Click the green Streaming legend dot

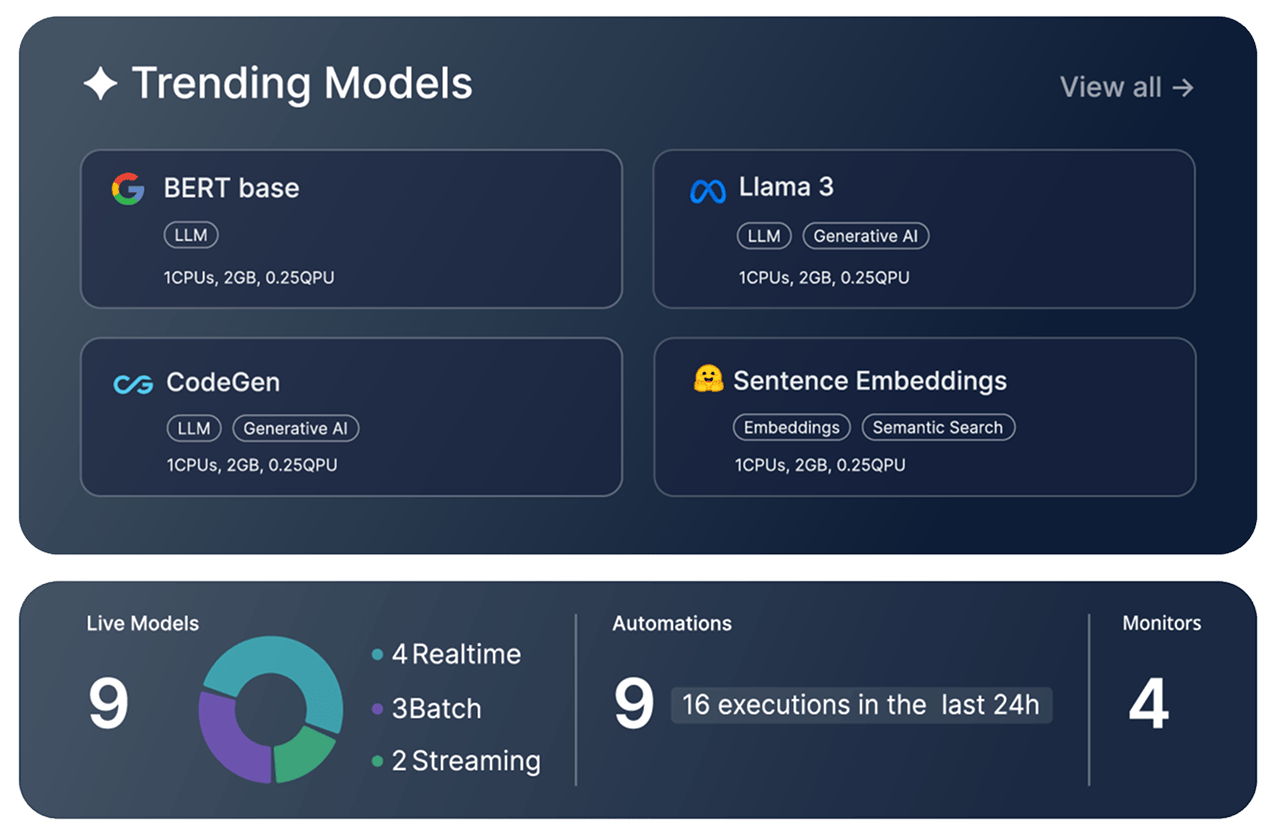(377, 762)
